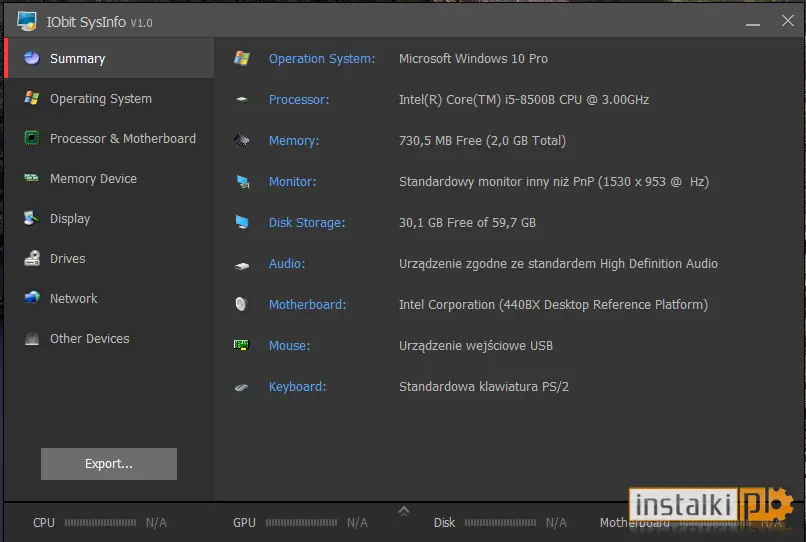The image size is (806, 542).
Task: Click the Display sidebar monitor icon
Action: click(32, 218)
